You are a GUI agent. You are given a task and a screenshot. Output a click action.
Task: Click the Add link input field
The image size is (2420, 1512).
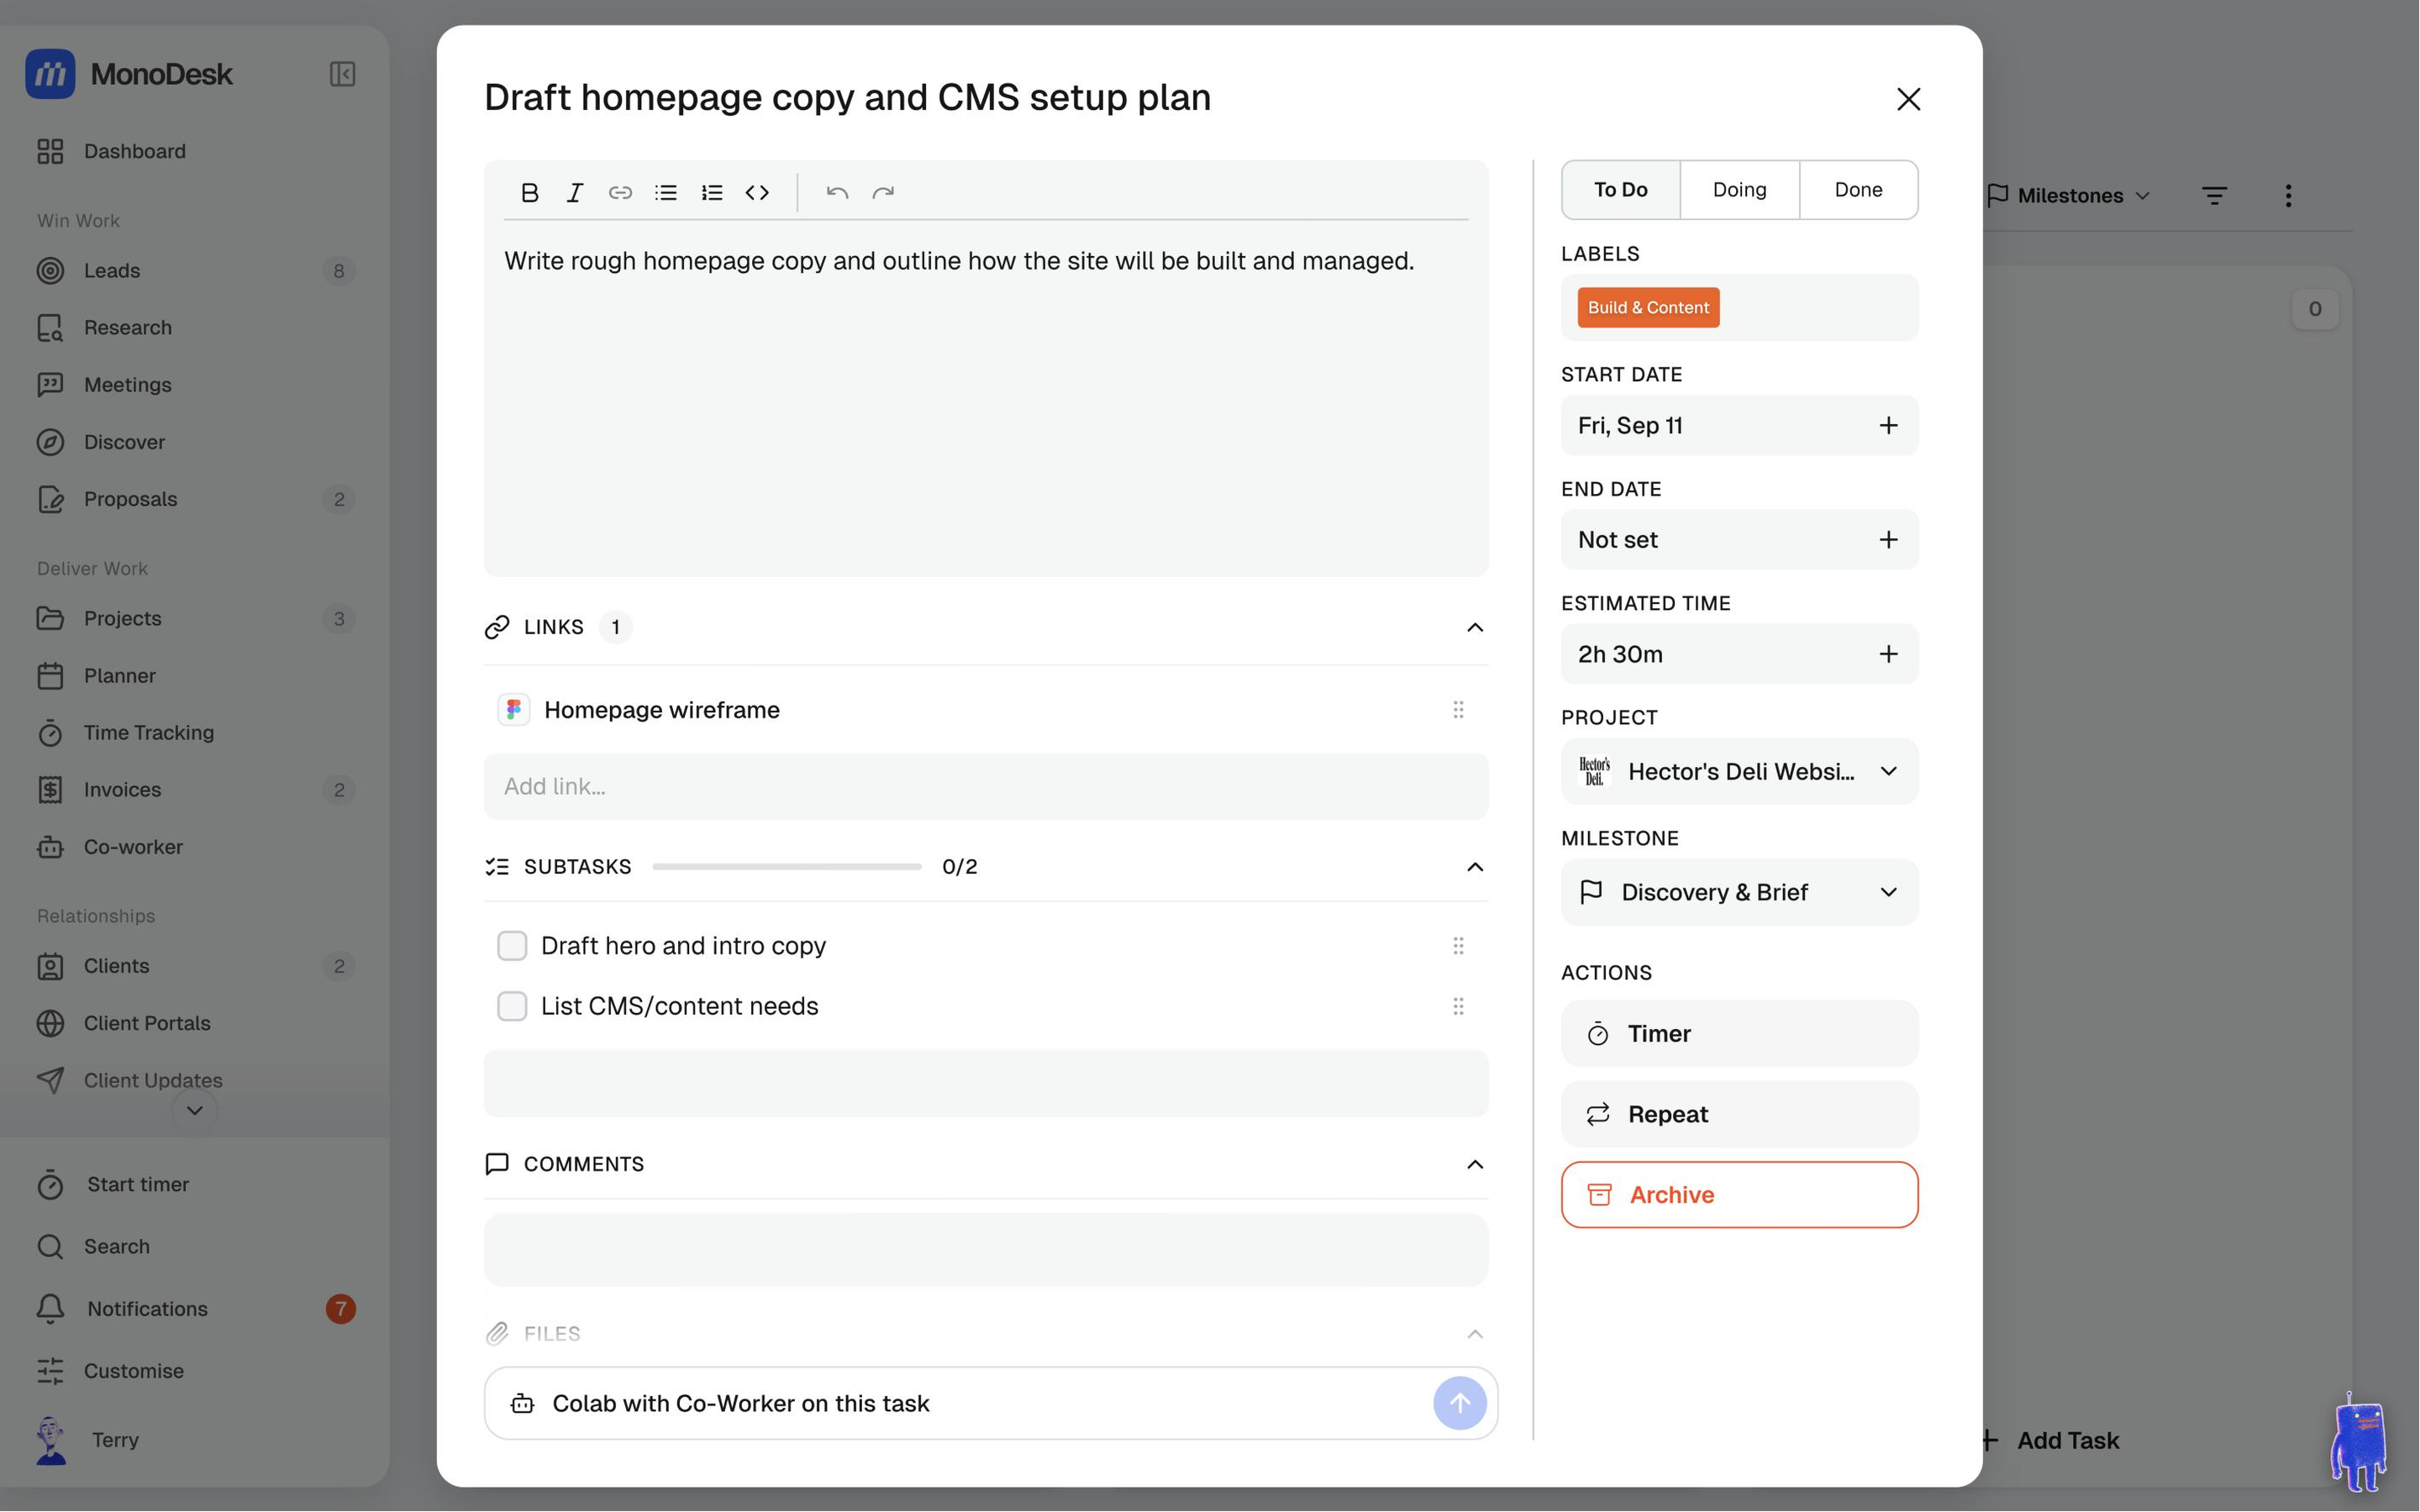pos(986,787)
